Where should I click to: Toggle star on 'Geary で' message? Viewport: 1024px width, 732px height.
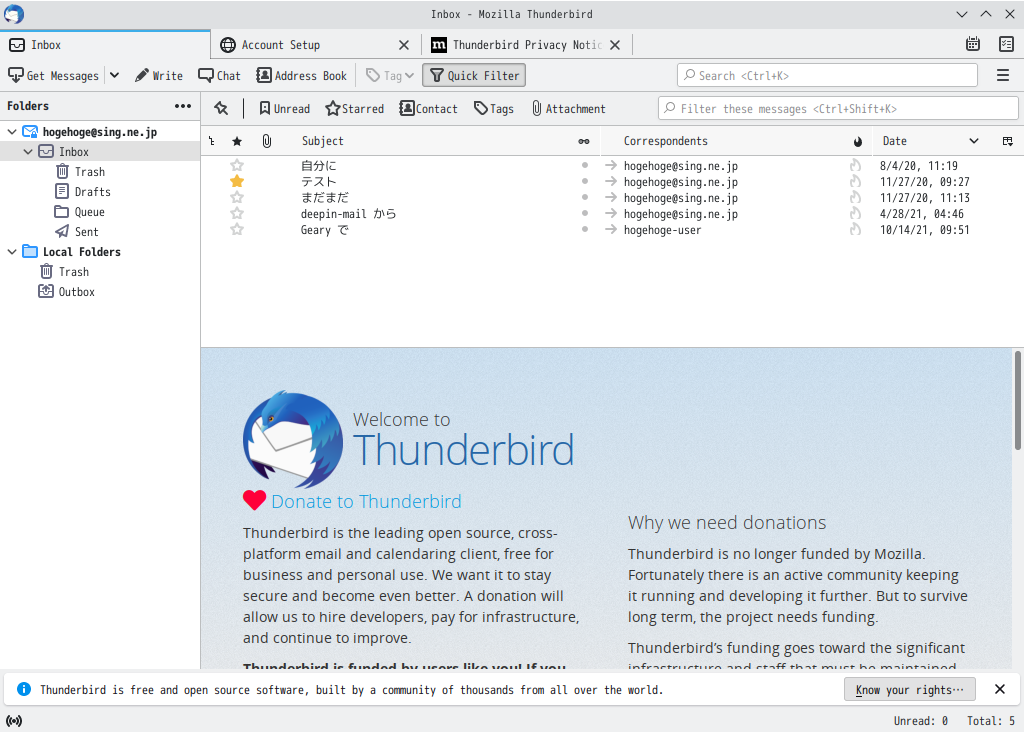click(x=237, y=230)
